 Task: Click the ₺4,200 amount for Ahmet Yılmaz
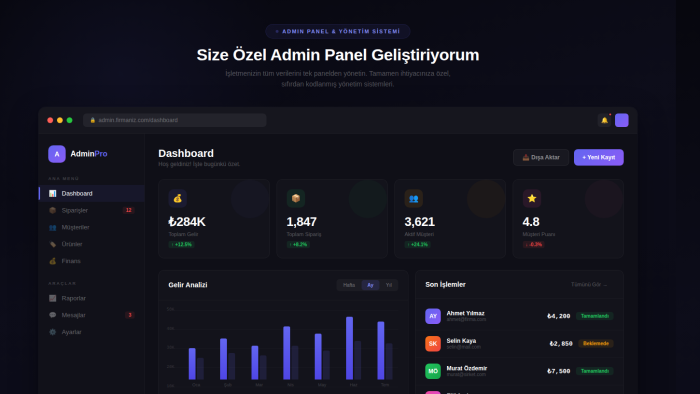coord(558,316)
